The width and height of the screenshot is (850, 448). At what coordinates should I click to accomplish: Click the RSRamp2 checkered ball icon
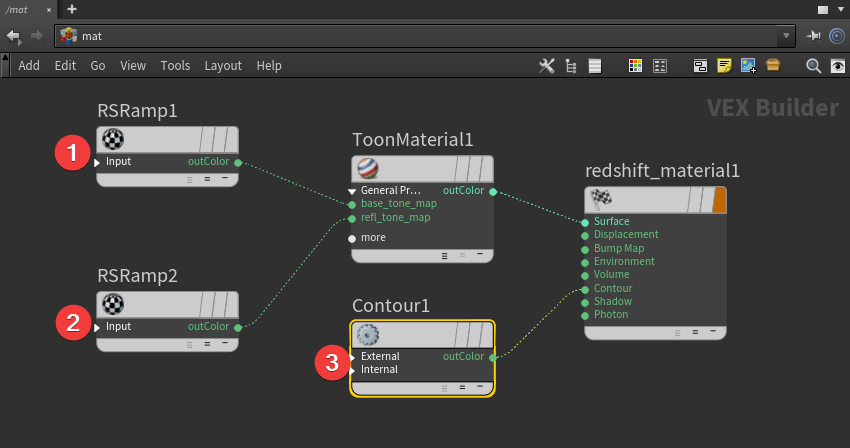pyautogui.click(x=113, y=304)
